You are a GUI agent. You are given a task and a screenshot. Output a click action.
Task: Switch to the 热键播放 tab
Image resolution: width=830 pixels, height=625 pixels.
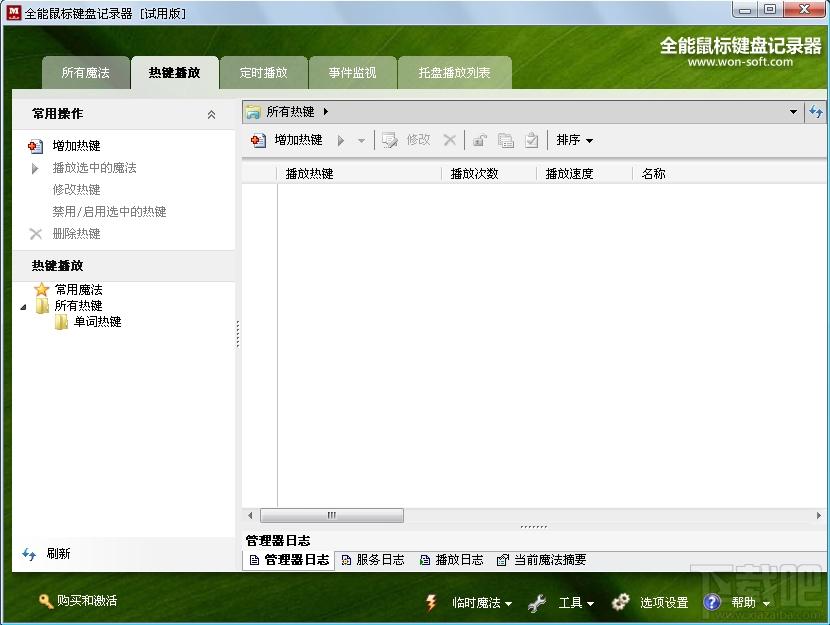[175, 73]
